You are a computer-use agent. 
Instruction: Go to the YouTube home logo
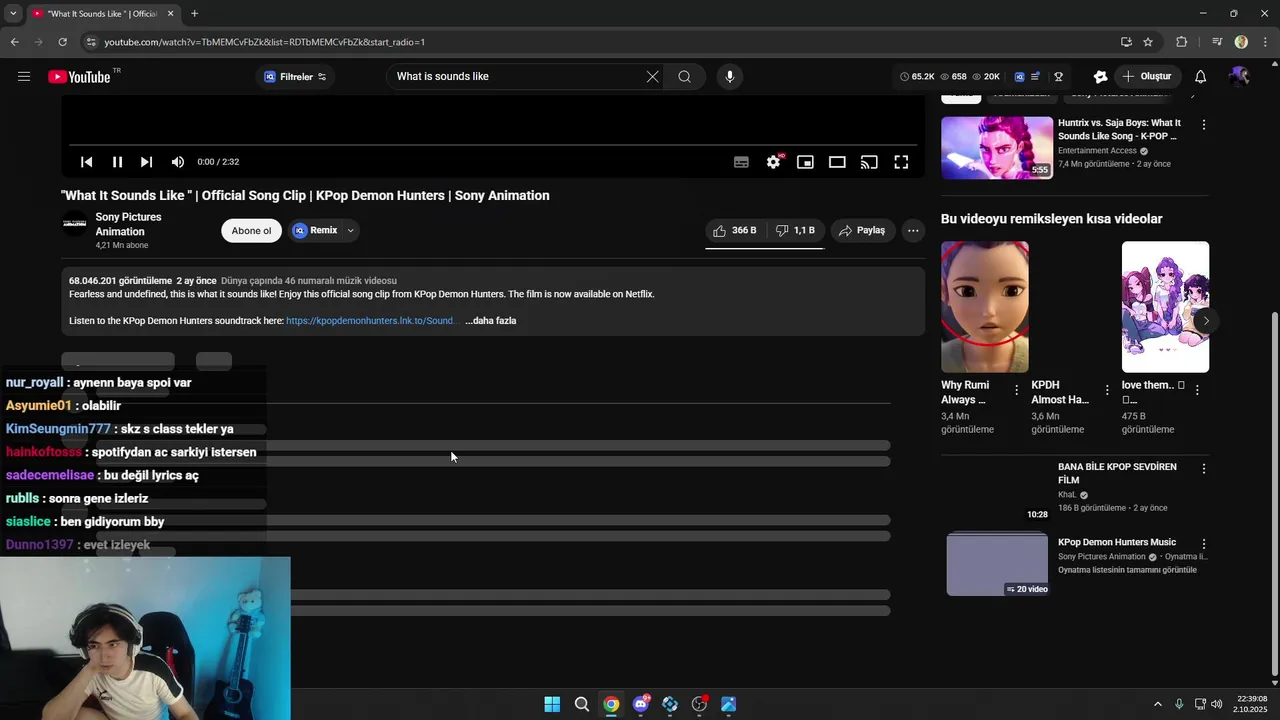[79, 77]
